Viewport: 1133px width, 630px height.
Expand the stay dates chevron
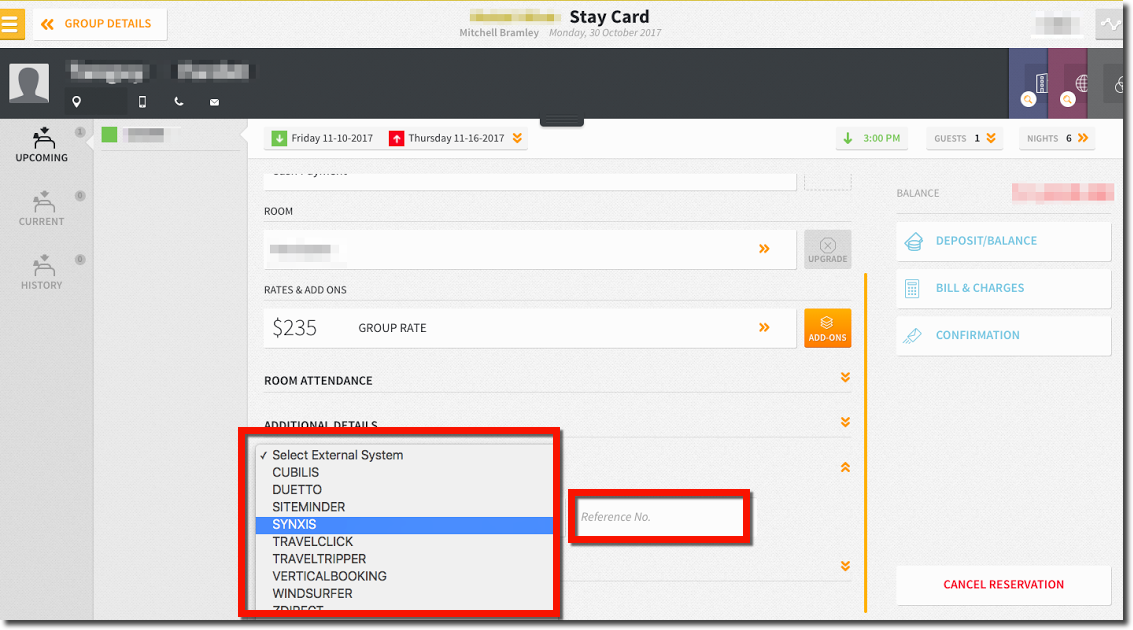coord(517,138)
